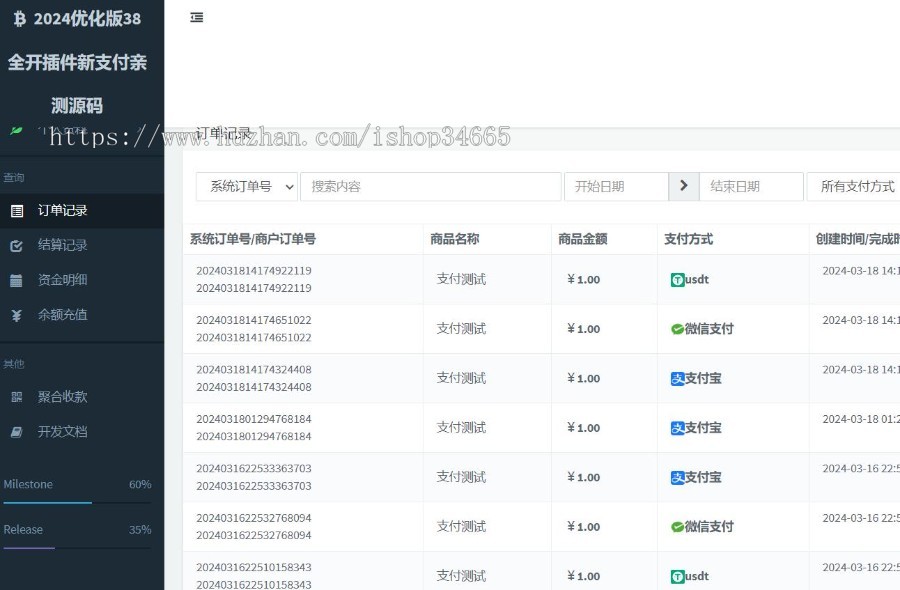
Task: Open 聚合收款 menu item
Action: (x=82, y=397)
